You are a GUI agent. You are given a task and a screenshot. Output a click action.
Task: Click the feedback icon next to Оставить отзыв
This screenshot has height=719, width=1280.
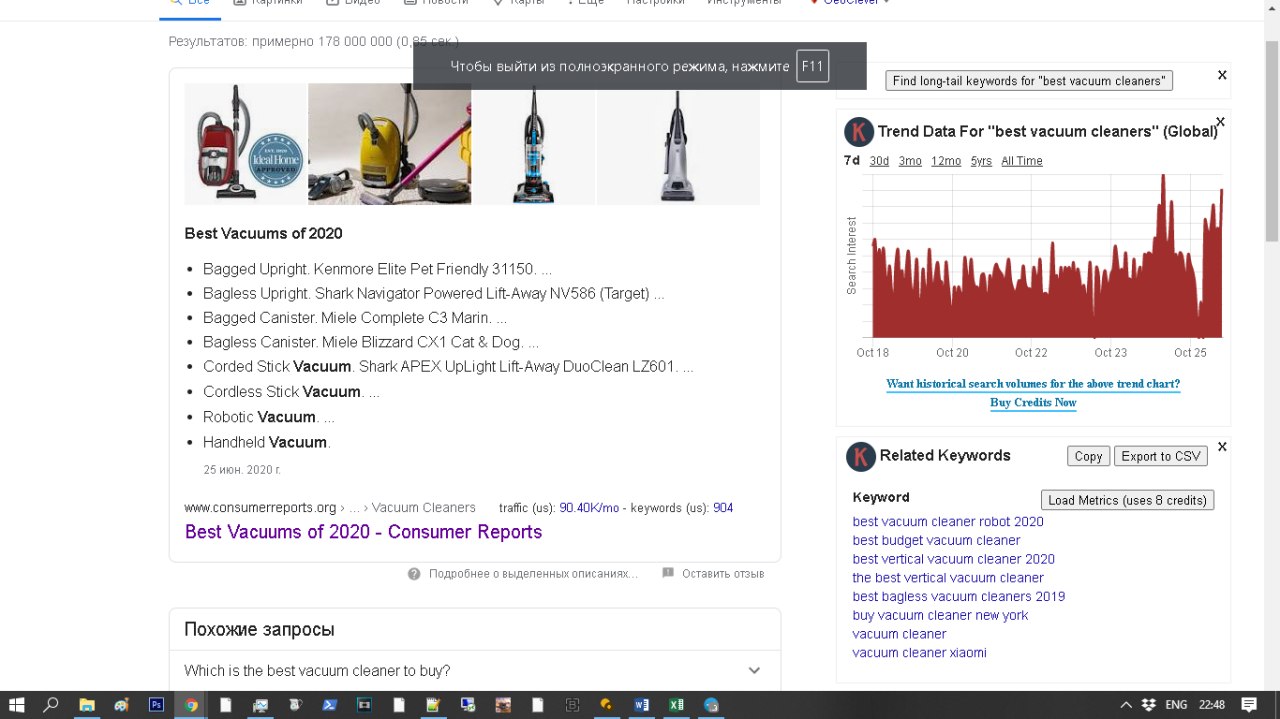click(x=668, y=574)
